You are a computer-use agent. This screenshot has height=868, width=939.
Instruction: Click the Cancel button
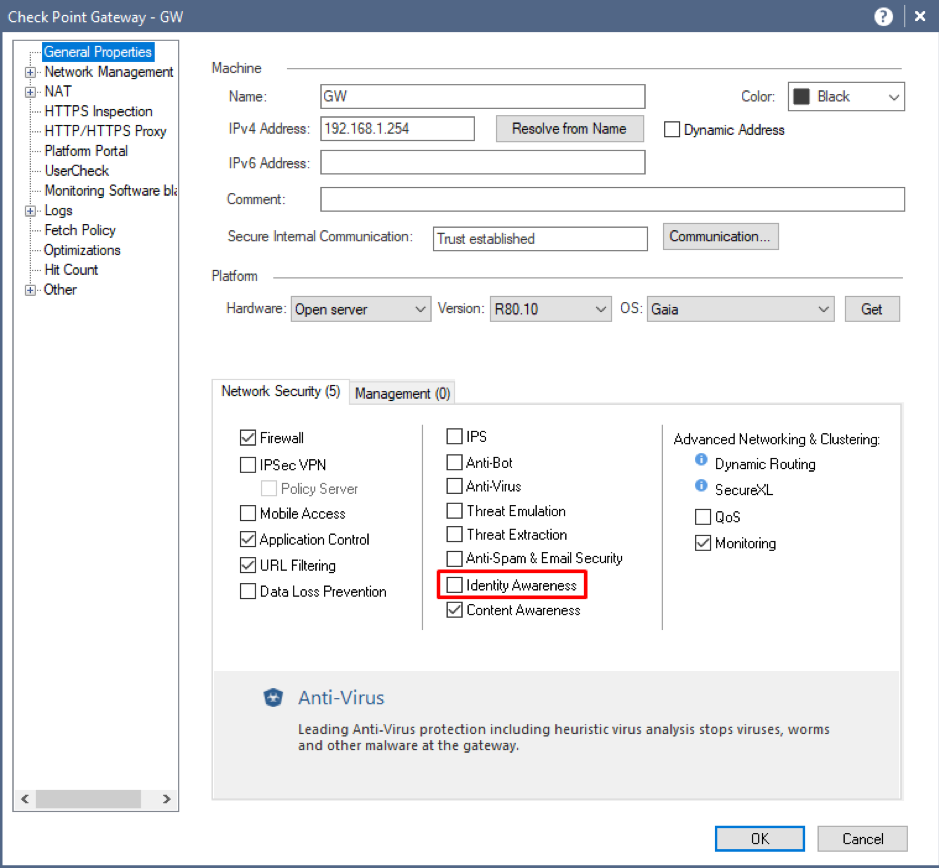[862, 839]
